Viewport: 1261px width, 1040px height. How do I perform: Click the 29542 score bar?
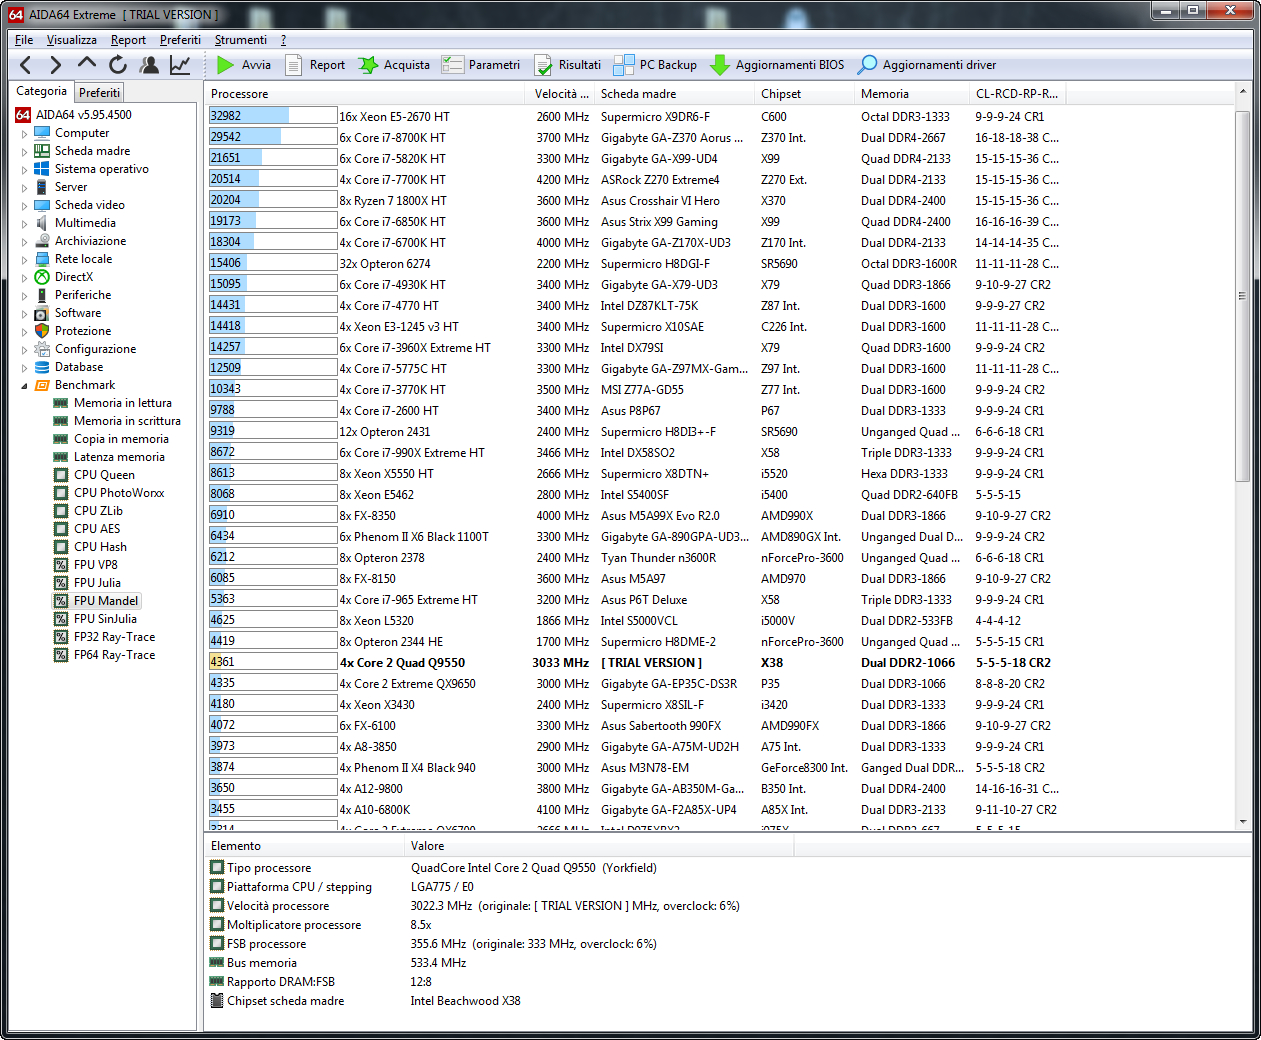click(272, 137)
